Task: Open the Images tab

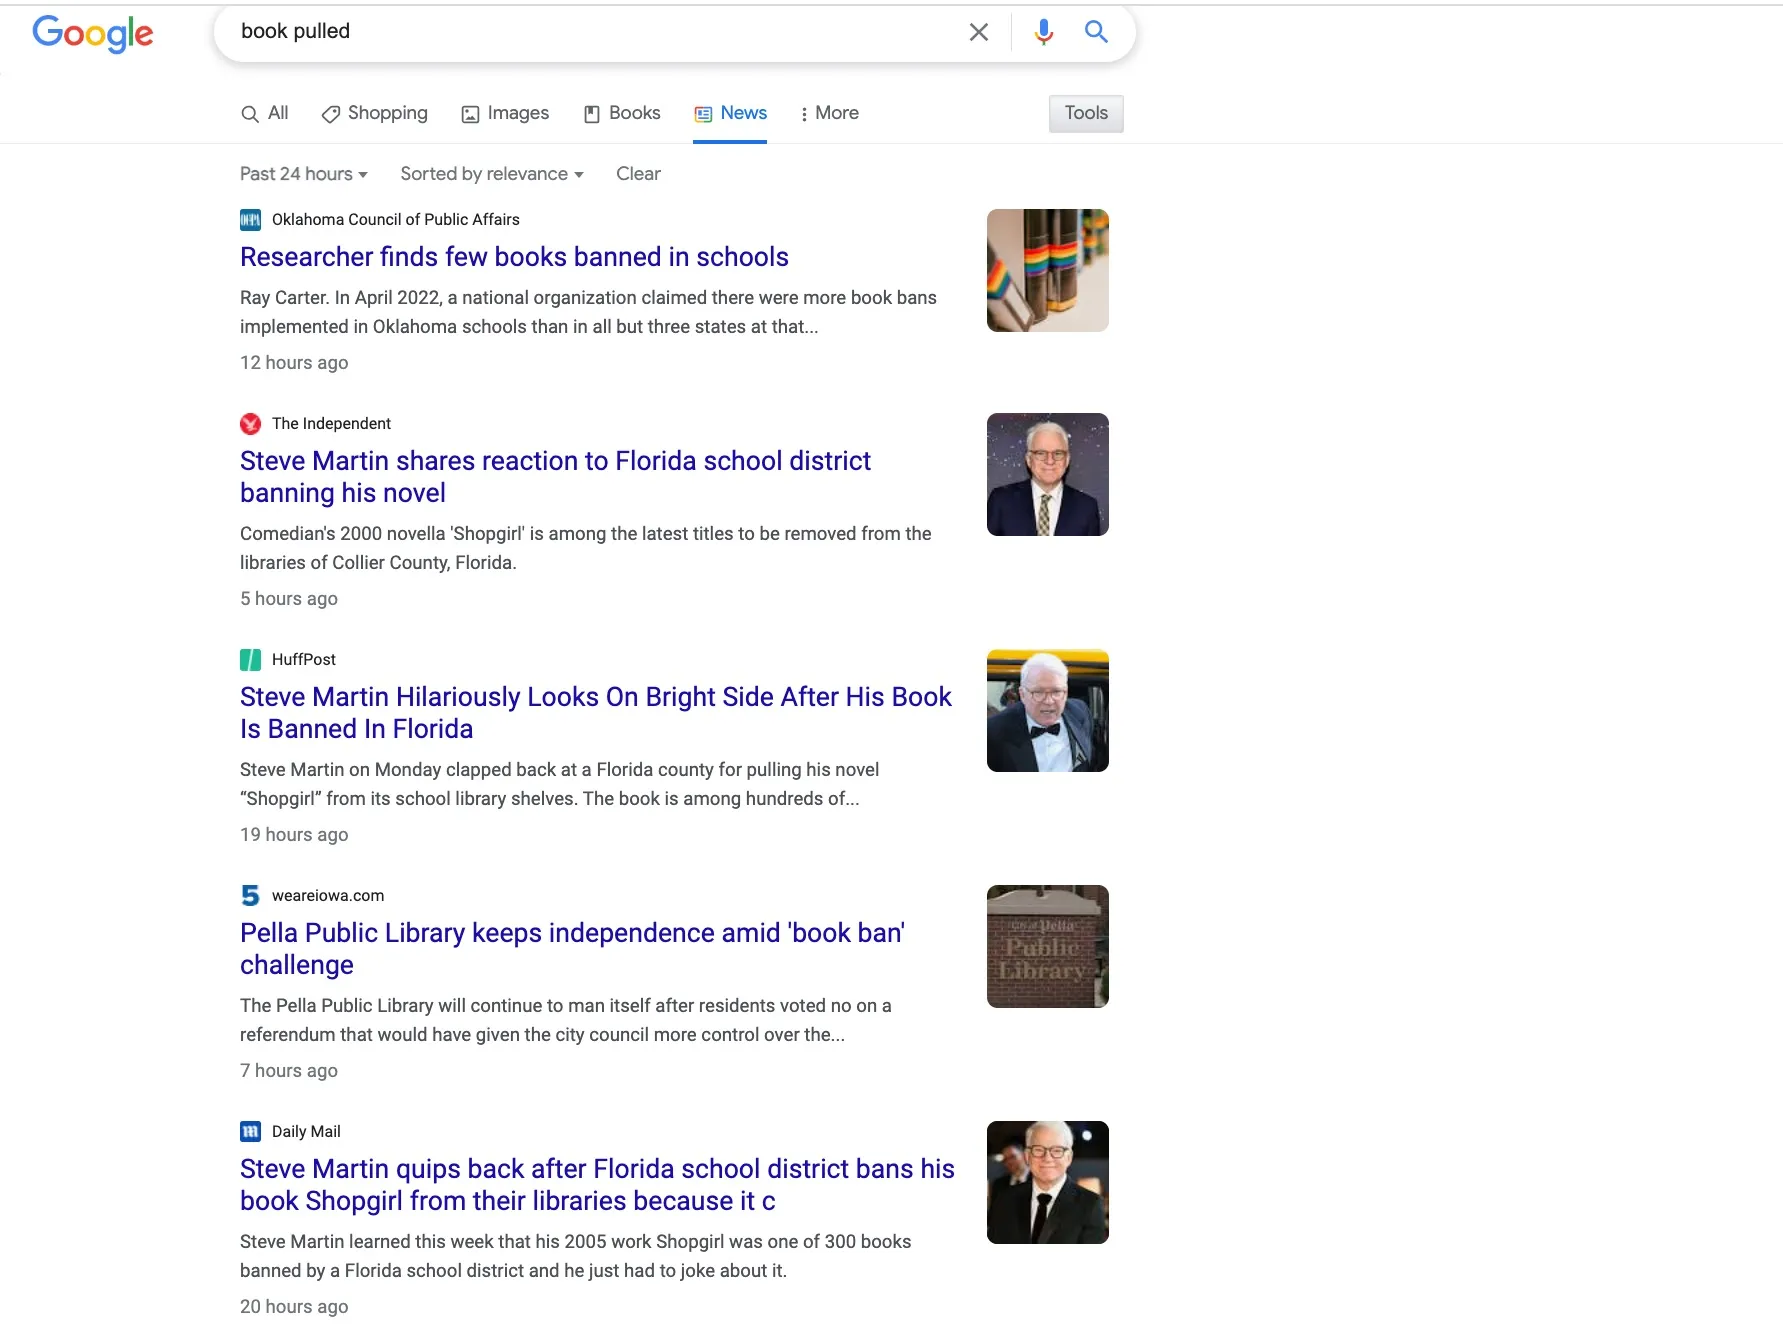Action: tap(505, 113)
